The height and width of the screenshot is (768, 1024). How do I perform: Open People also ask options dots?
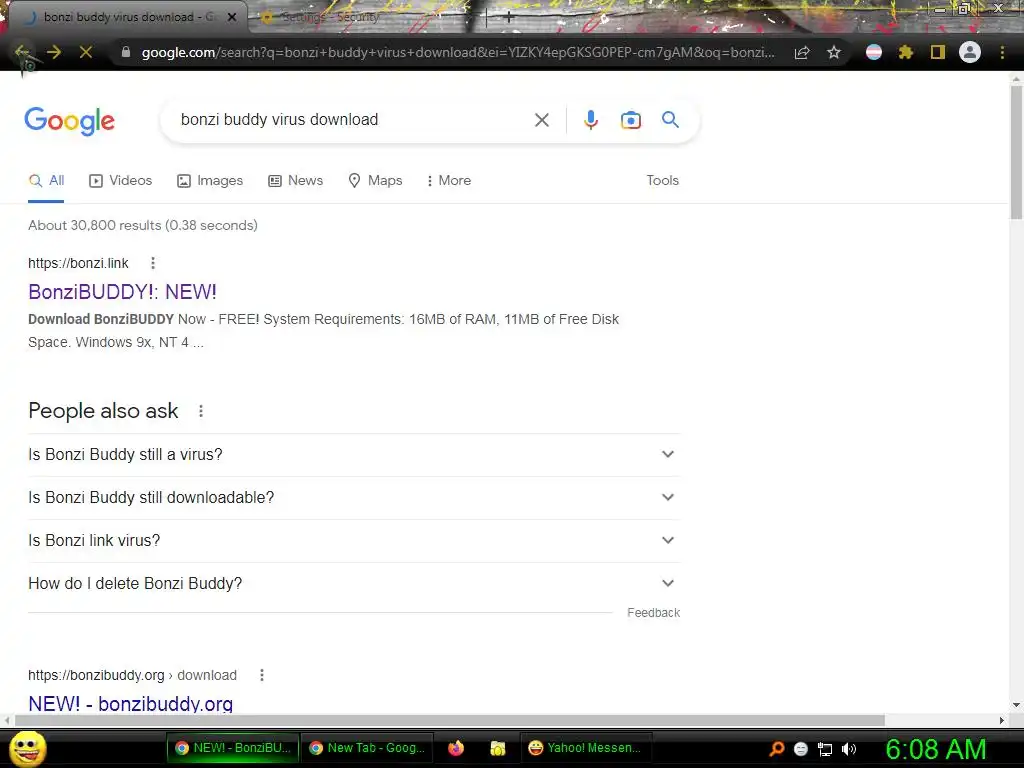(201, 411)
